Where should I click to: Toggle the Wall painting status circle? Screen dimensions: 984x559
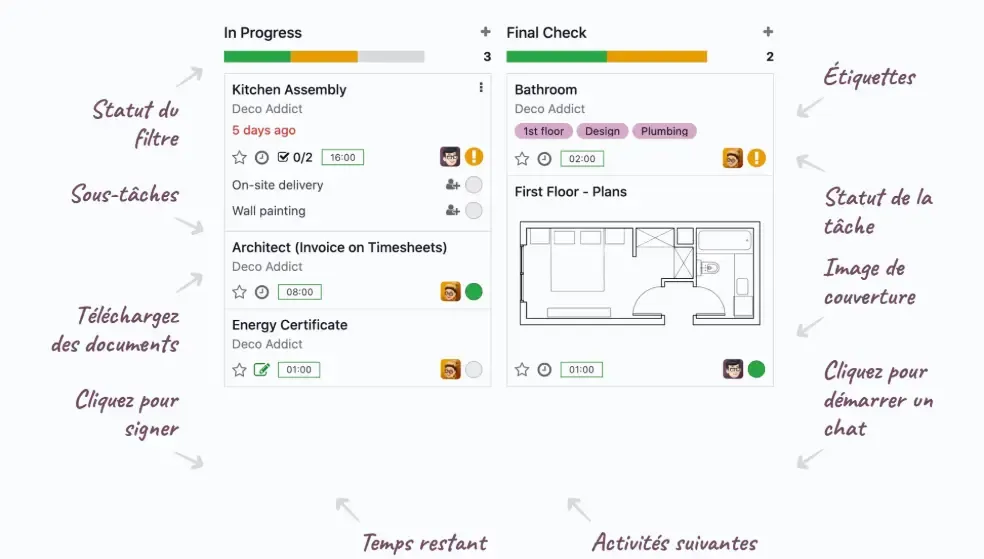click(x=474, y=211)
